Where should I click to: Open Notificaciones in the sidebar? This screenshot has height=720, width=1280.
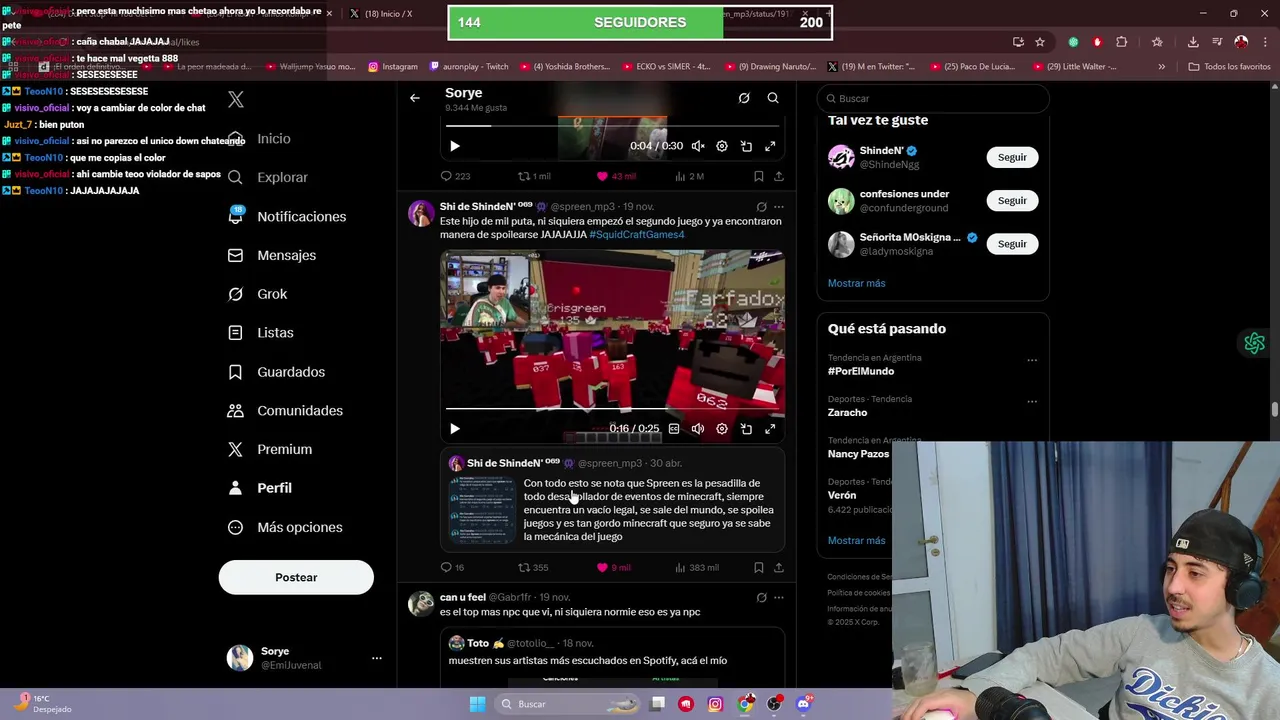pos(286,216)
